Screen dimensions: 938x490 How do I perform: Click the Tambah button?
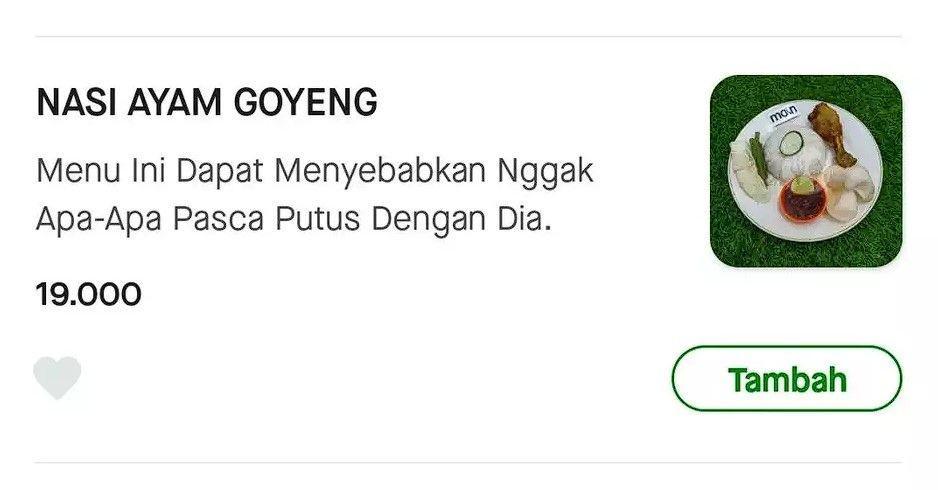pyautogui.click(x=787, y=379)
